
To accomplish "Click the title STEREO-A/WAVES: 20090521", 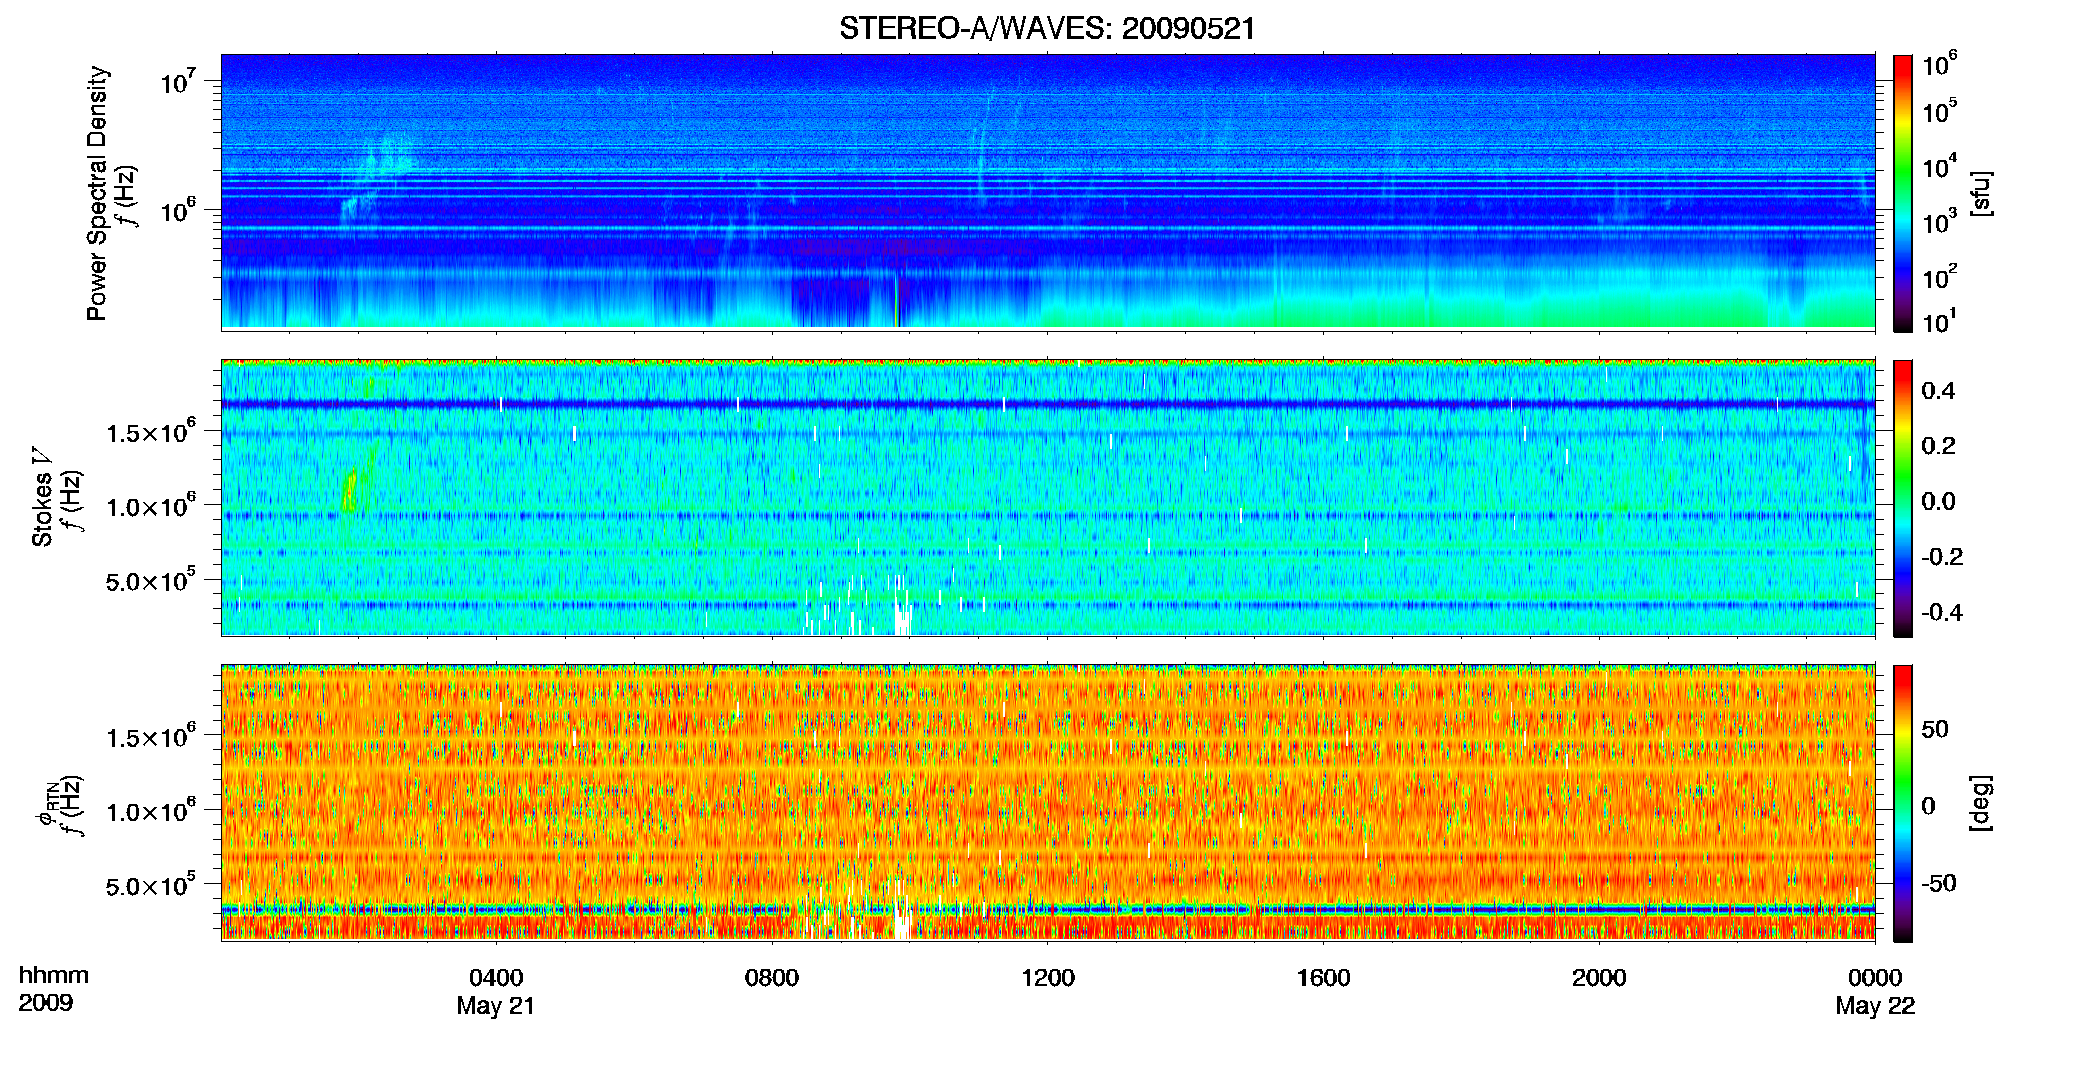I will pos(1047,29).
